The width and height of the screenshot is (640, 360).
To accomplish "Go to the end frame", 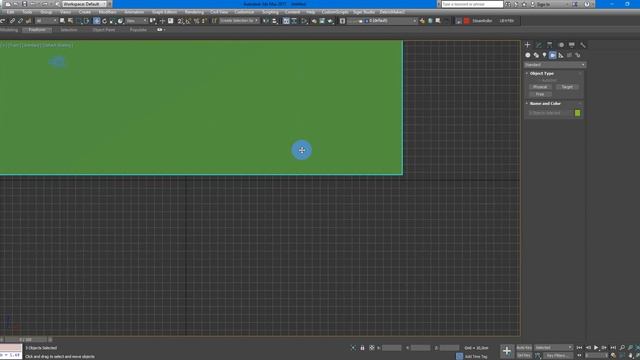I will (613, 348).
